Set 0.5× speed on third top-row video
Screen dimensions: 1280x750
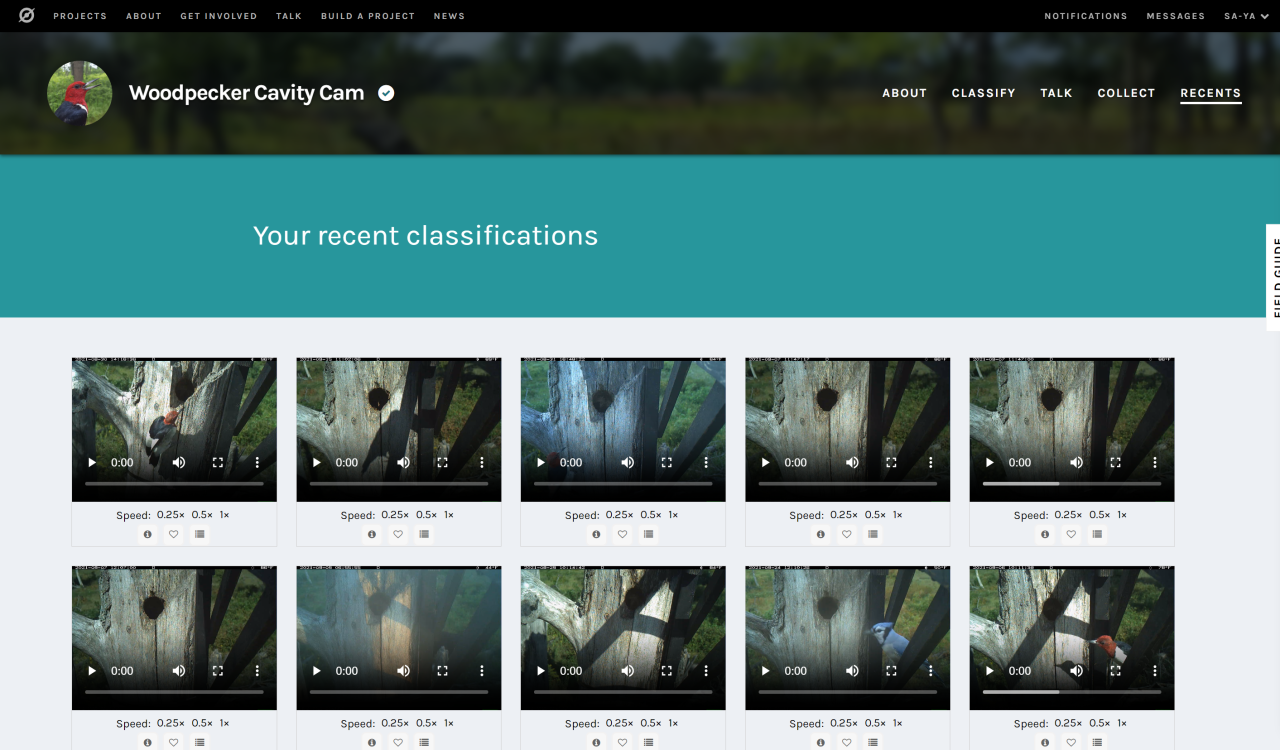tap(651, 515)
